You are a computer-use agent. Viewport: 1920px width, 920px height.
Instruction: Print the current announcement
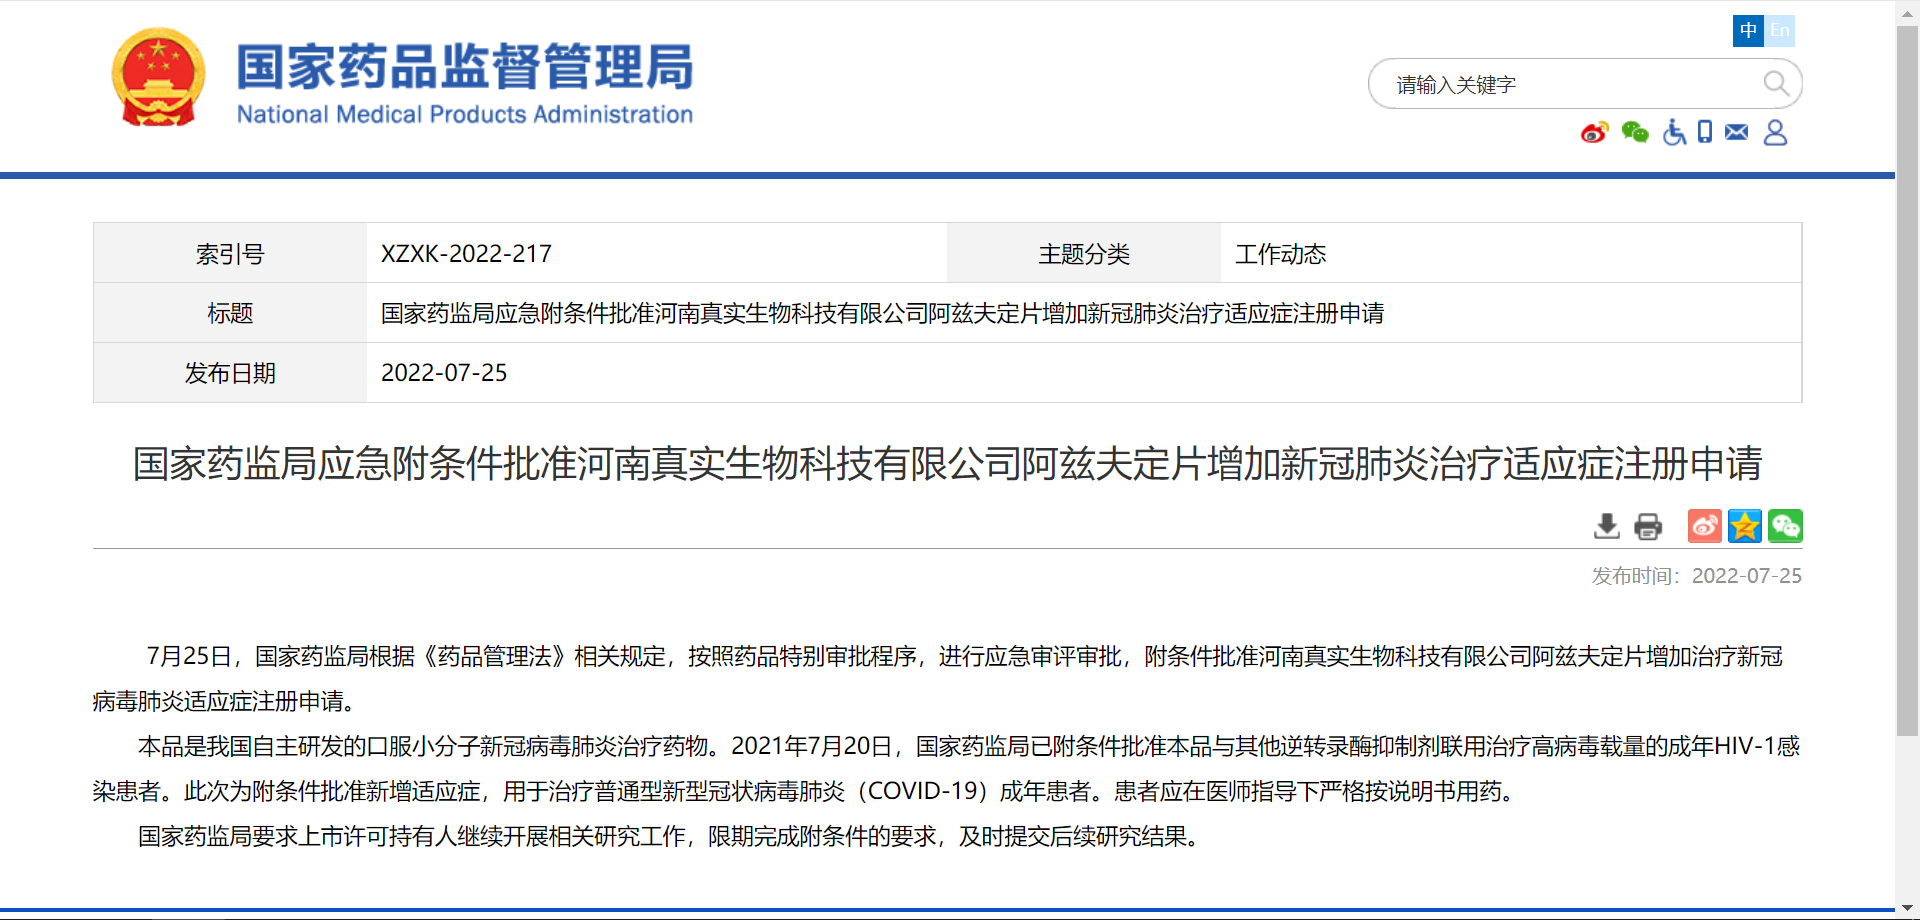coord(1647,526)
